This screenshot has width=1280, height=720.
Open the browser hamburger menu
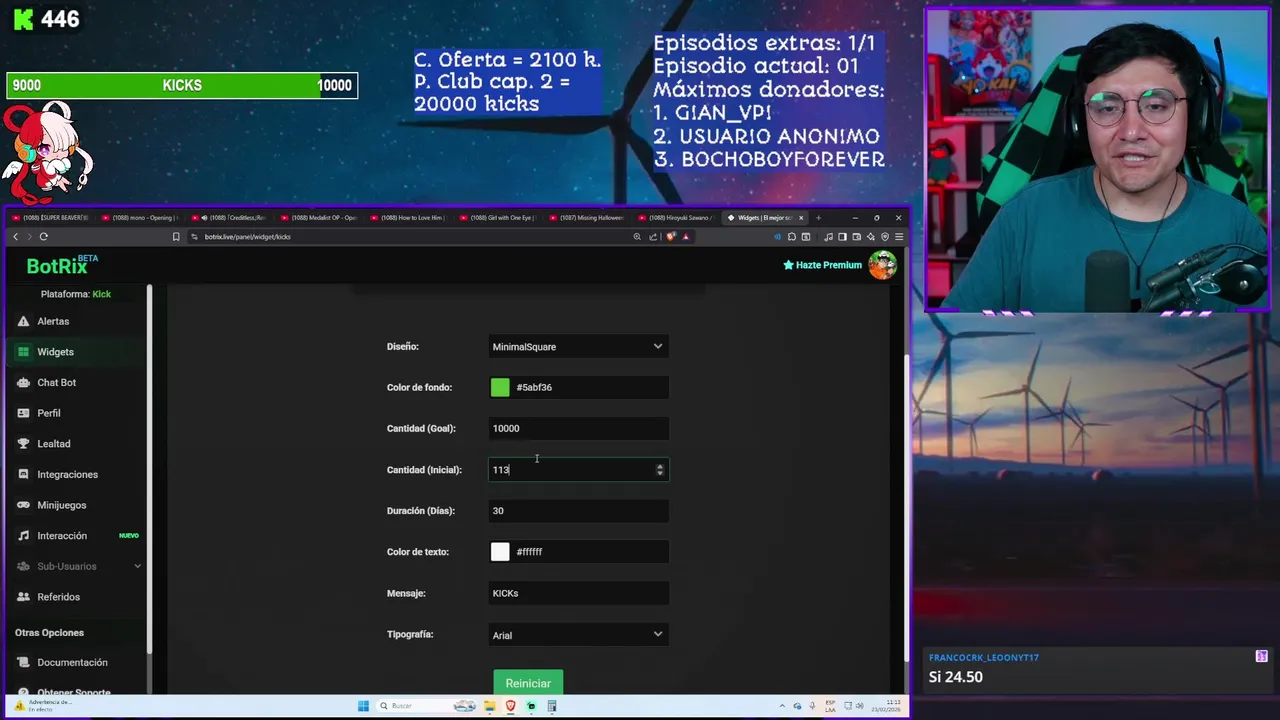pyautogui.click(x=899, y=237)
